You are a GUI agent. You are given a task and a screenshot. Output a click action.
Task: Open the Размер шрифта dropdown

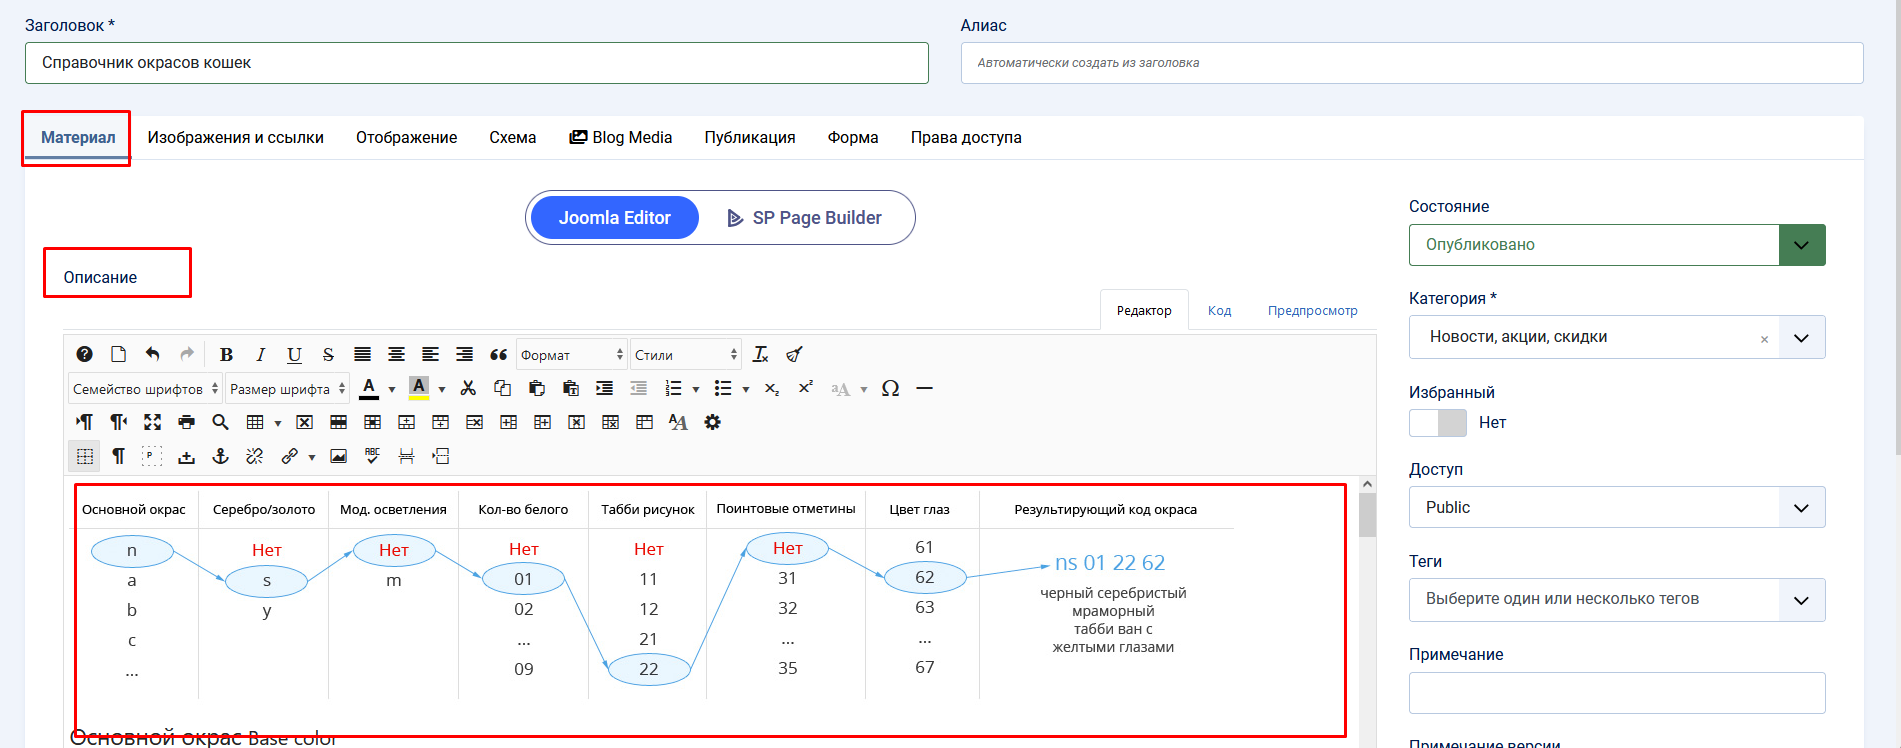tap(287, 389)
